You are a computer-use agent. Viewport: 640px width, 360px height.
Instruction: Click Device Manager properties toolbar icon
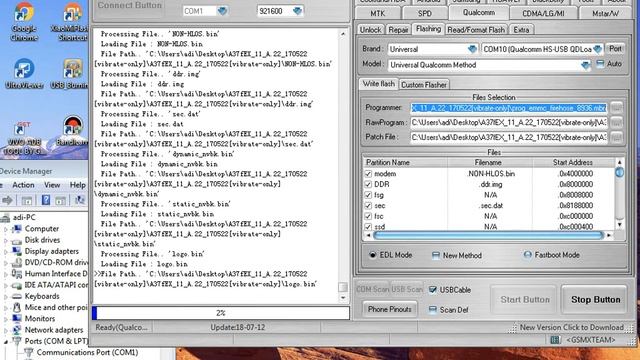(x=27, y=200)
